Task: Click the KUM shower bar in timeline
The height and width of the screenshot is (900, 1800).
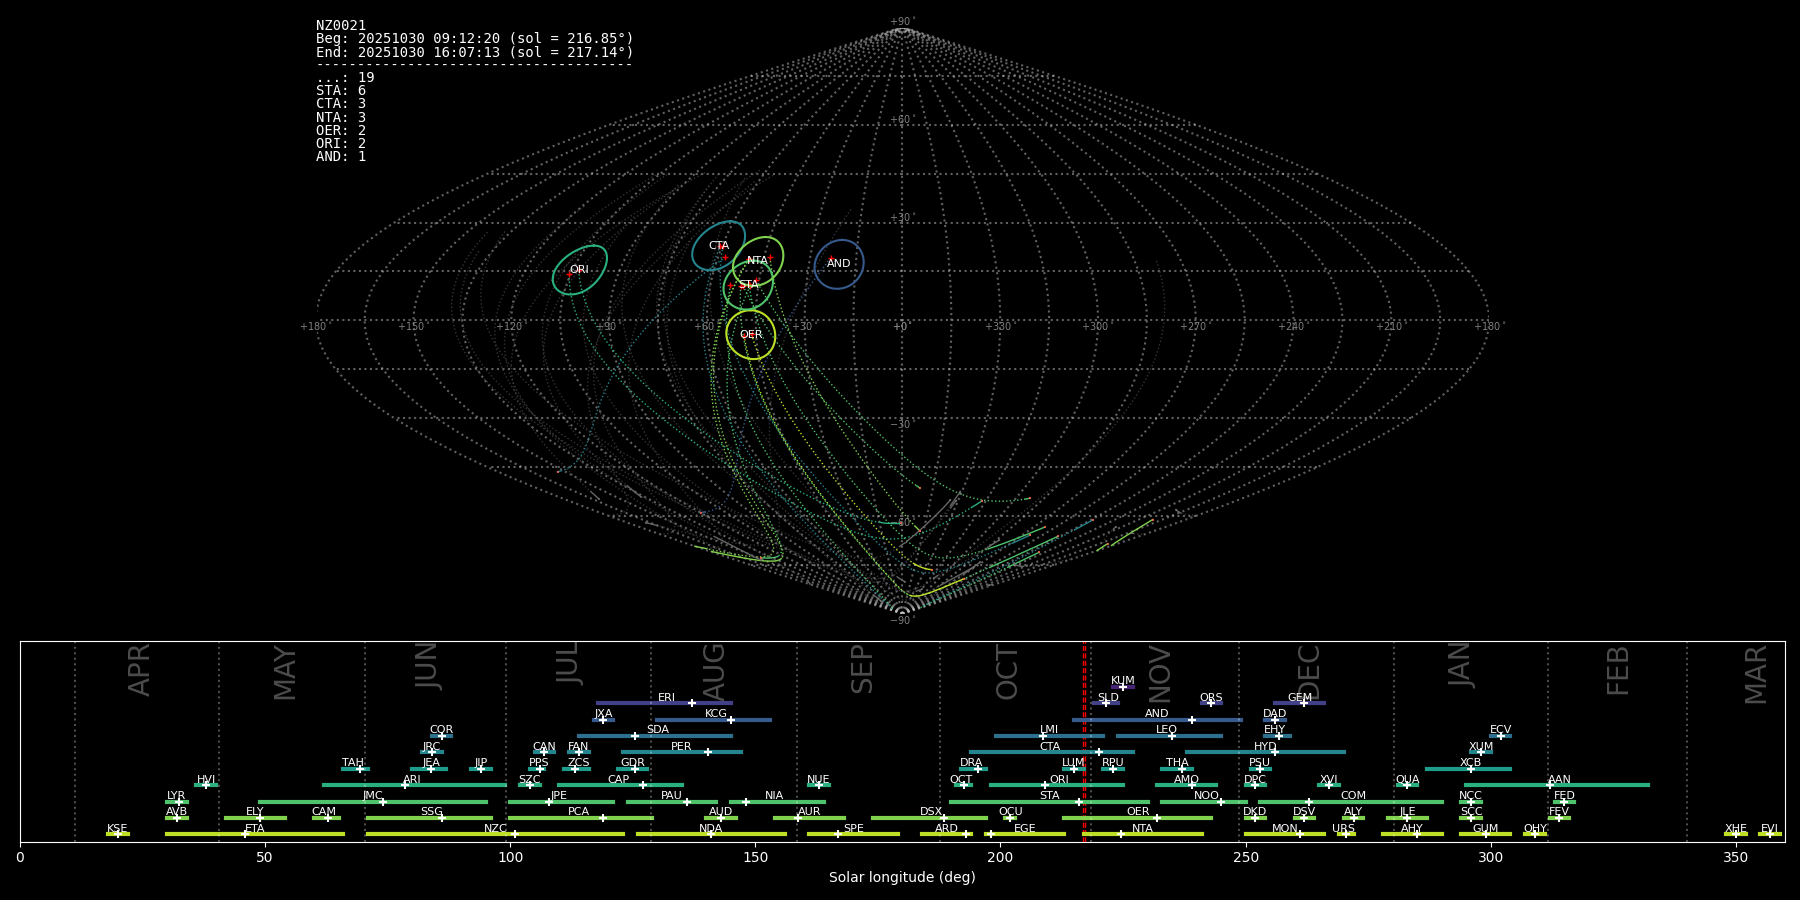Action: [1123, 687]
